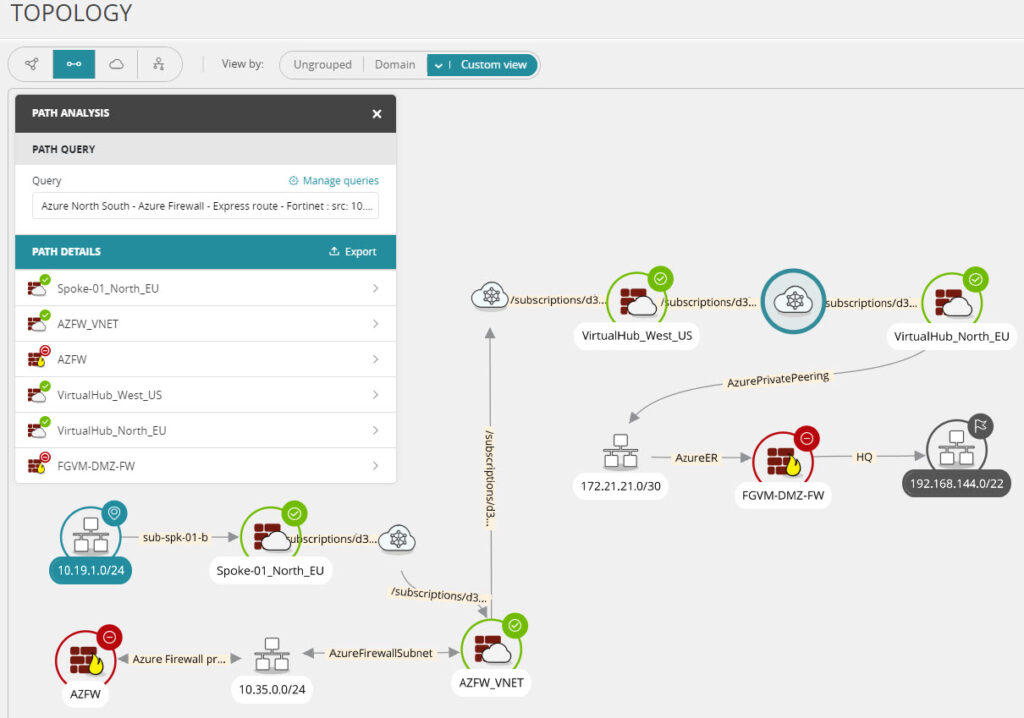Toggle the cloud view toolbar button
Viewport: 1024px width, 718px height.
[x=116, y=64]
